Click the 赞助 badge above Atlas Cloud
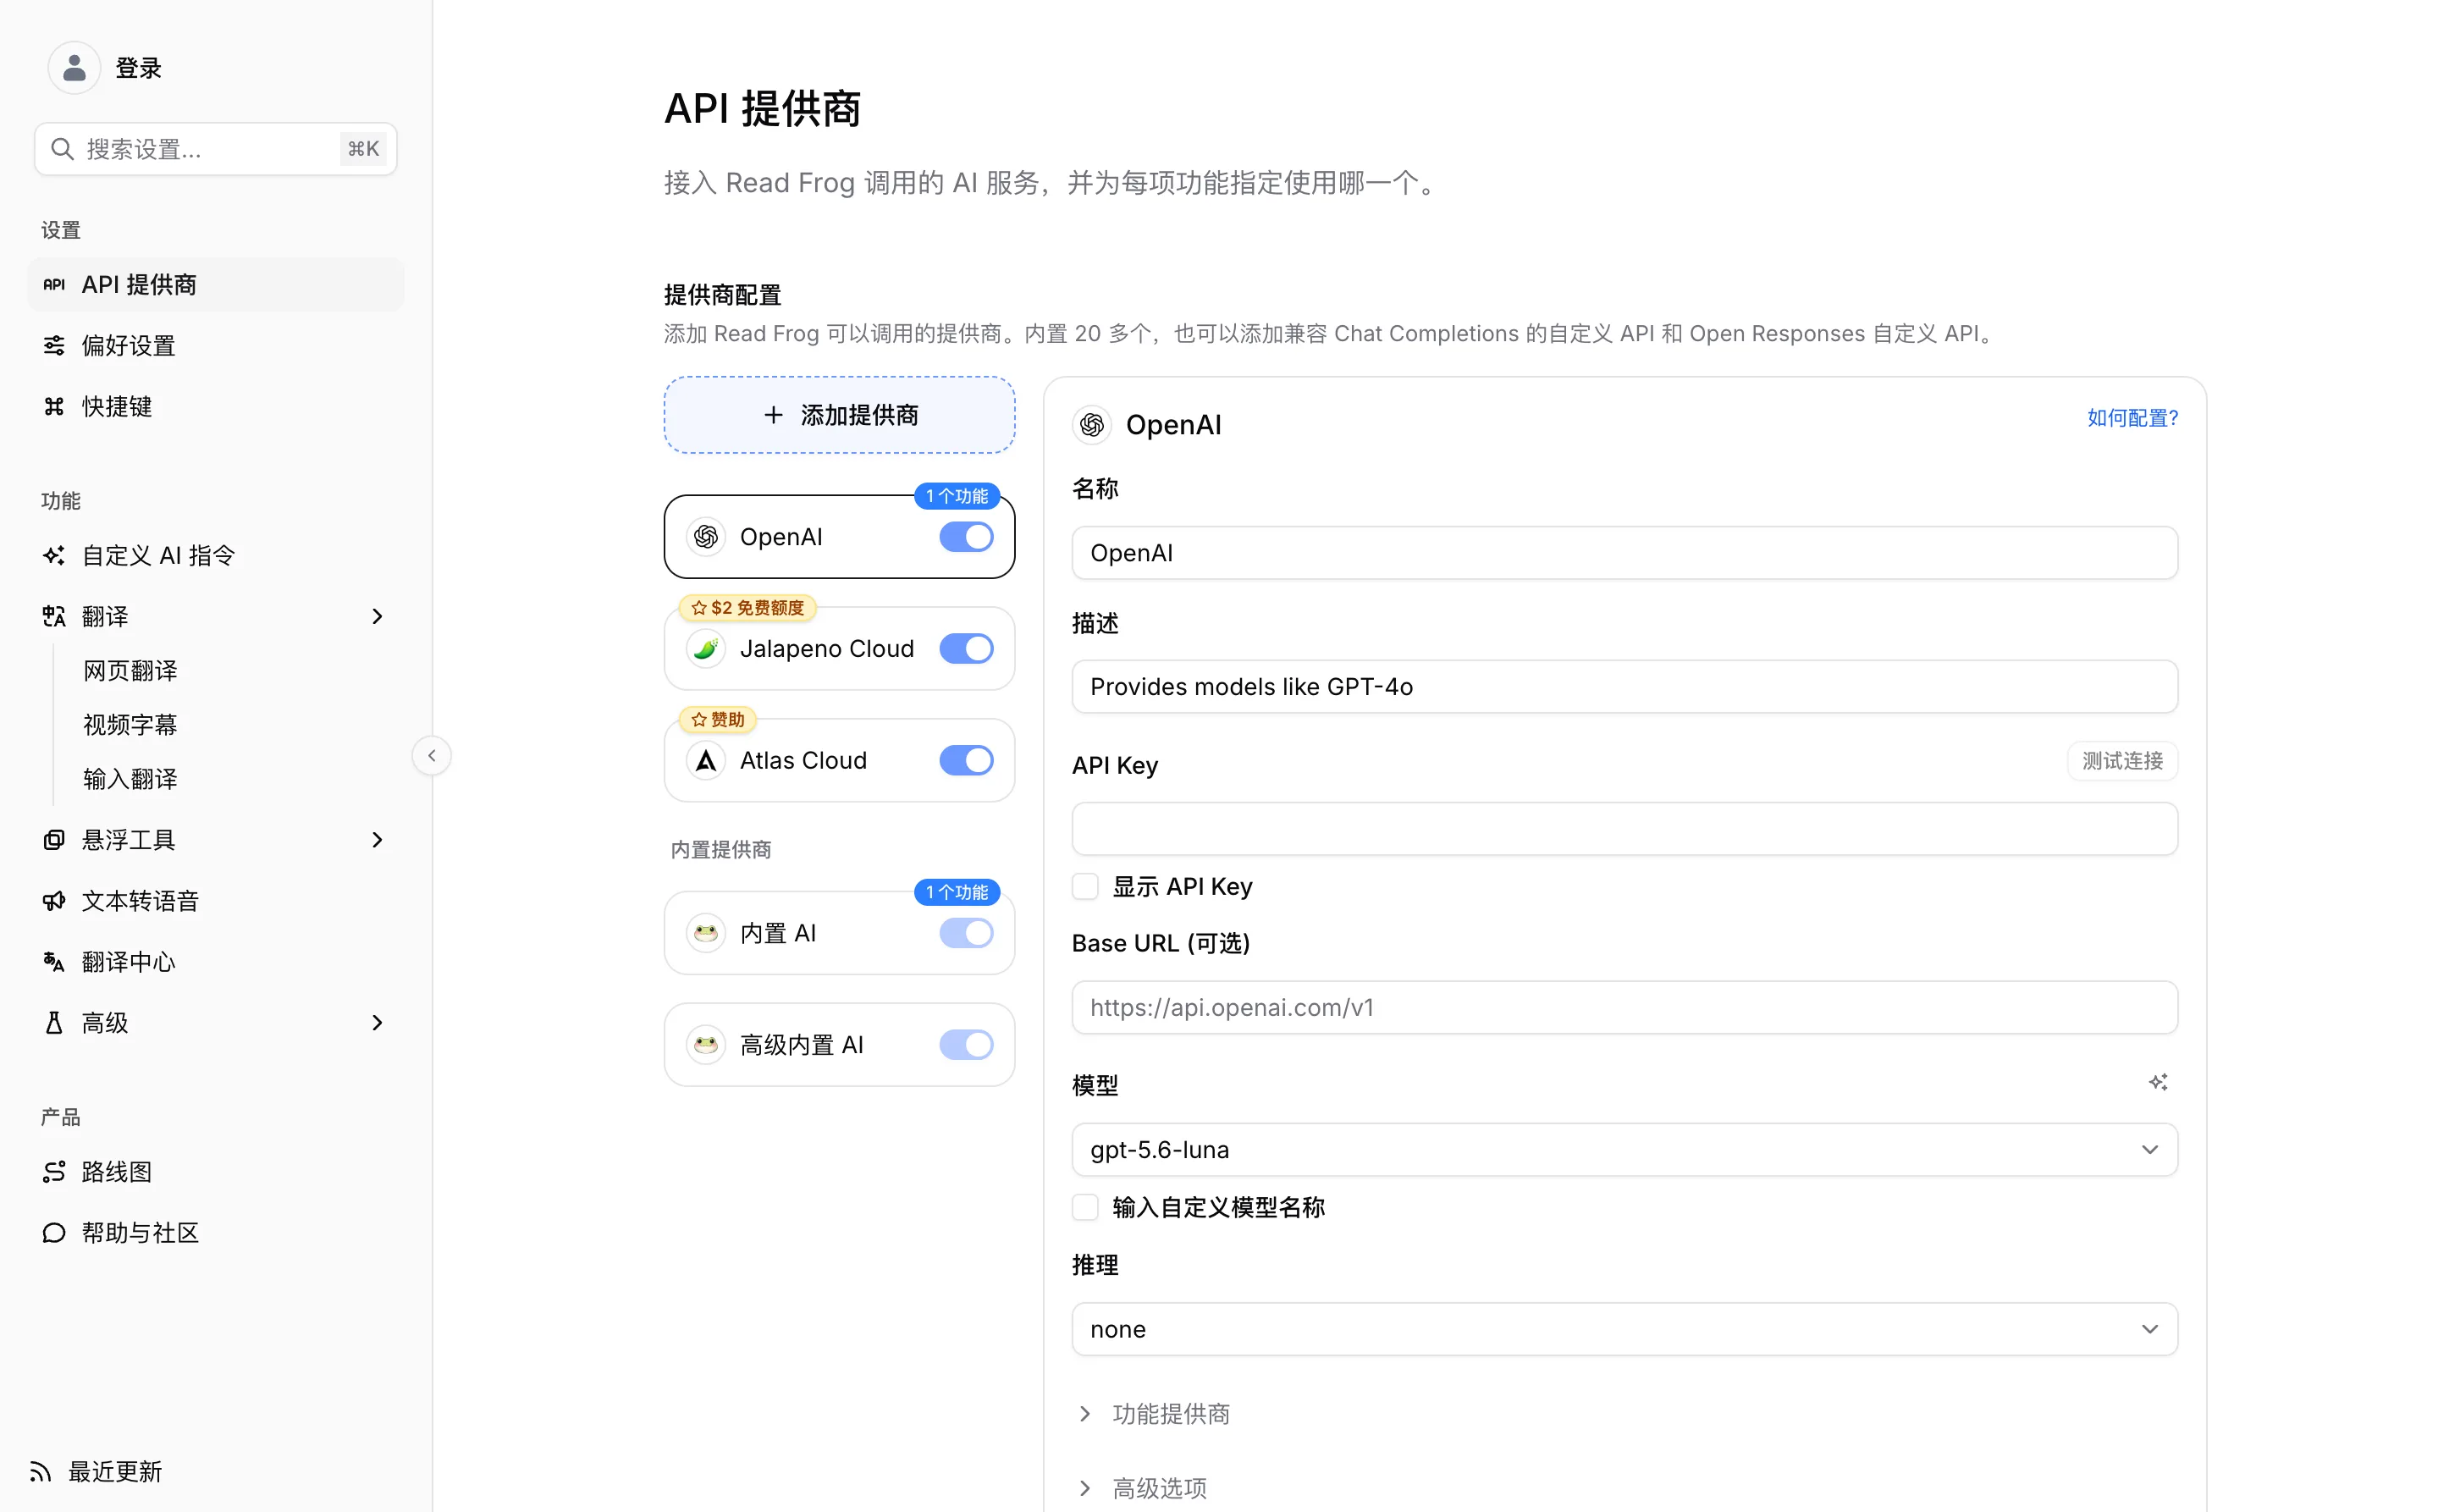 [718, 720]
